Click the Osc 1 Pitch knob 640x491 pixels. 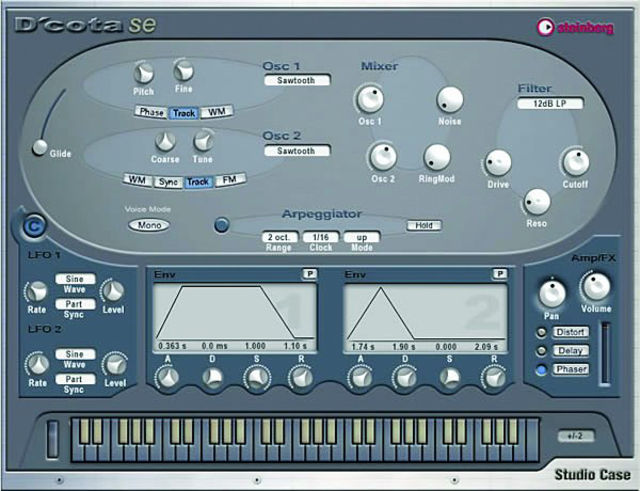[144, 74]
